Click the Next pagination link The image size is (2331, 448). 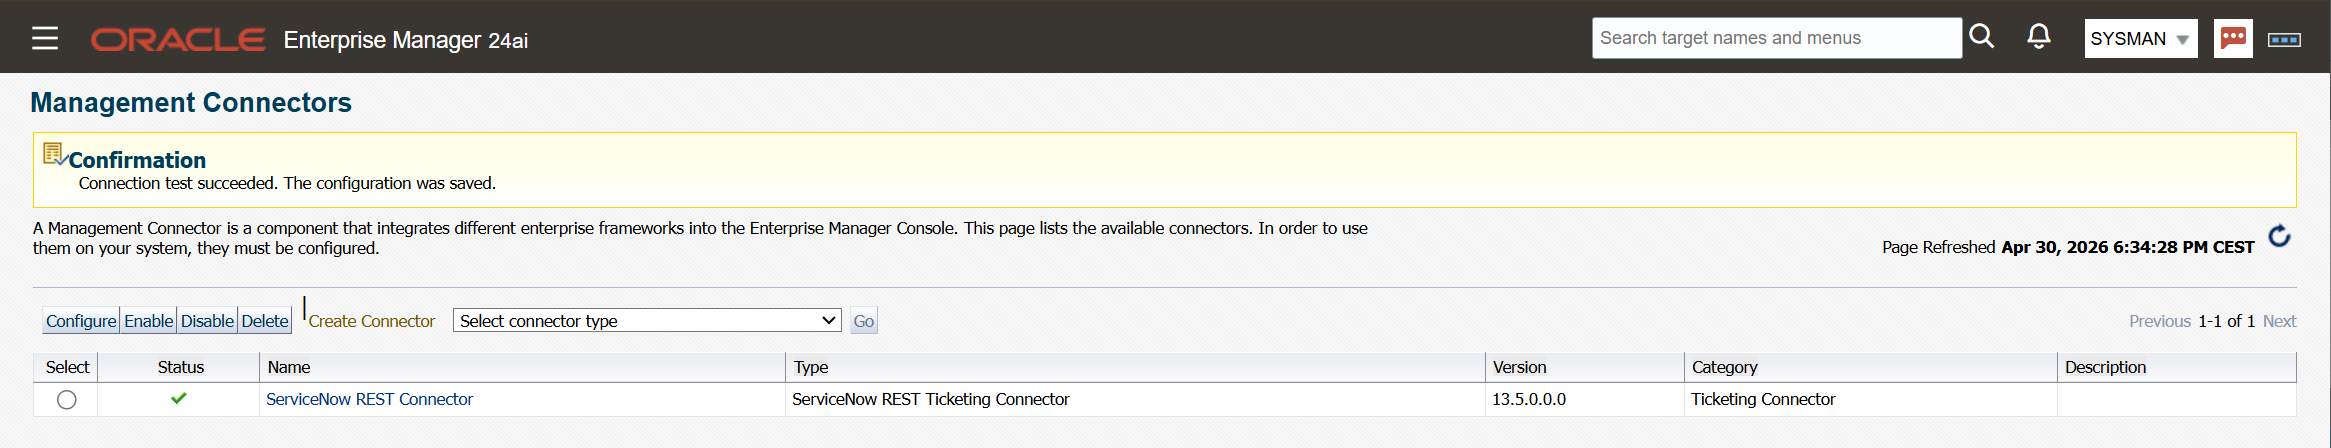2279,321
